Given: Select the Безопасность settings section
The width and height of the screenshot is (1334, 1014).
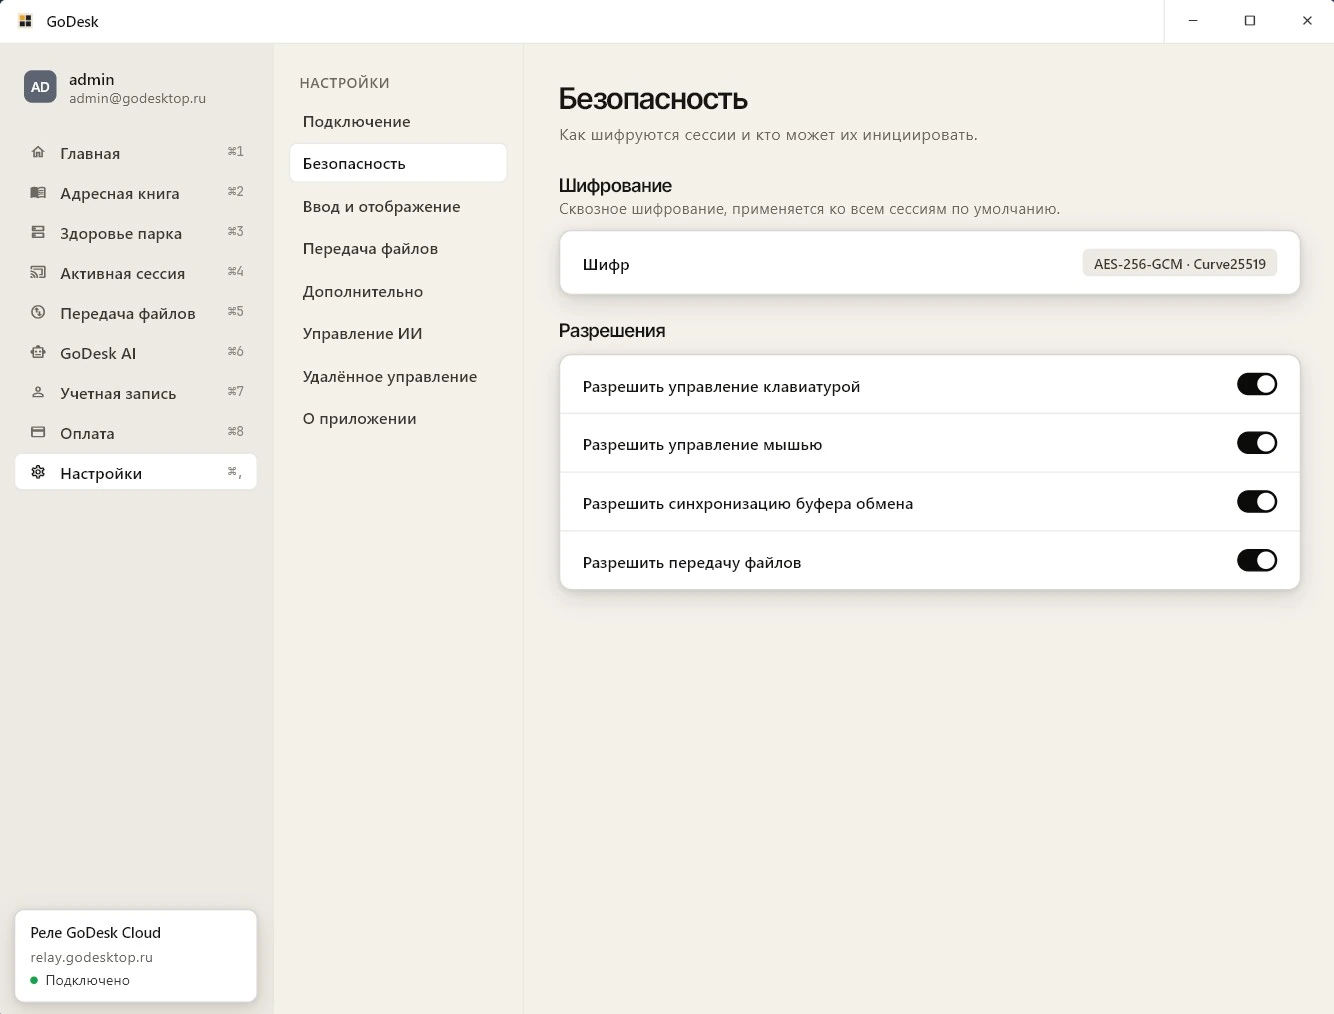Looking at the screenshot, I should [398, 163].
